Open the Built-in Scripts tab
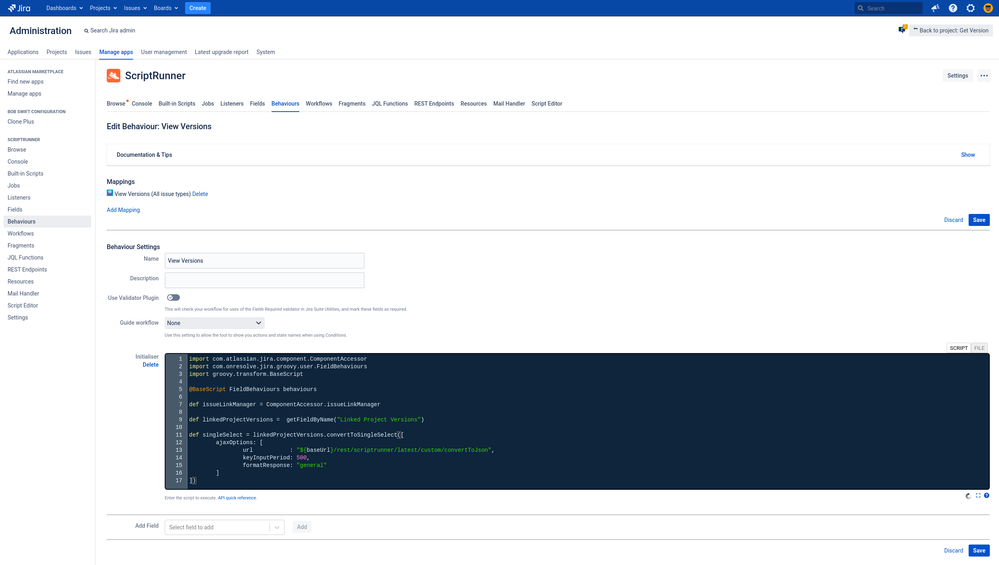999x565 pixels. click(x=176, y=104)
